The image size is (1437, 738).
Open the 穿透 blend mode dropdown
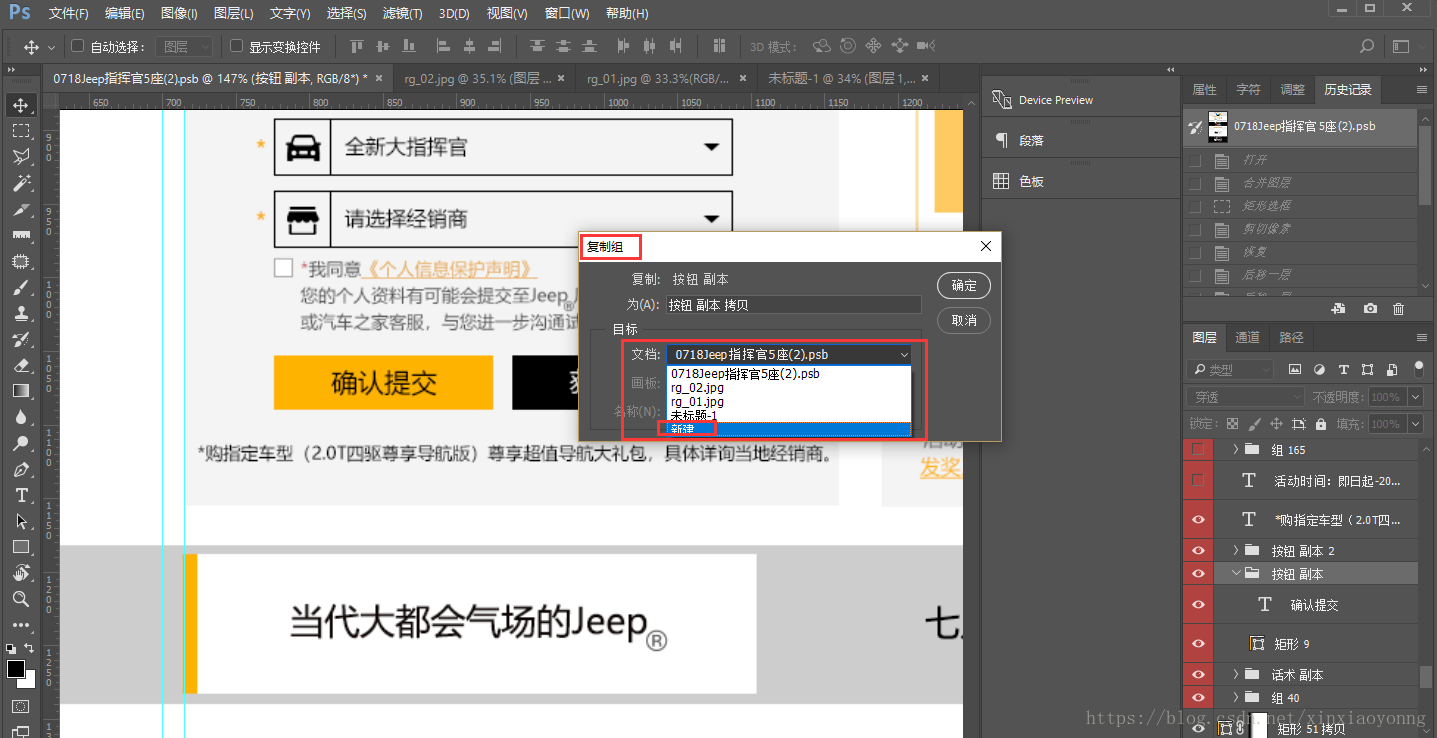coord(1245,397)
